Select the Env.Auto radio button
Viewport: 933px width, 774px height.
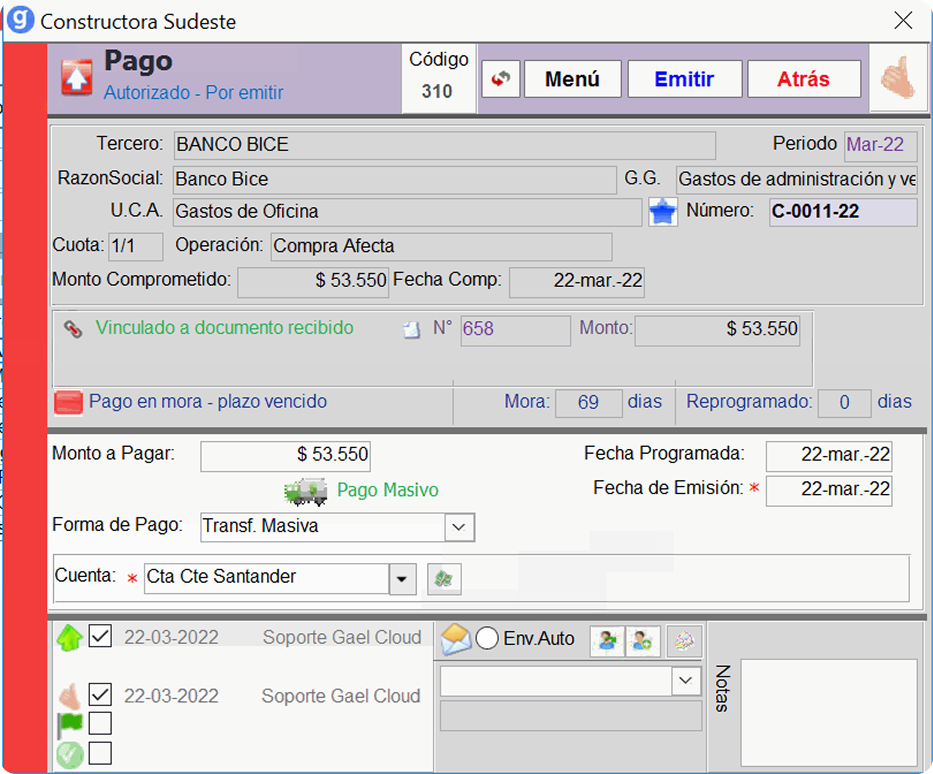(x=487, y=638)
